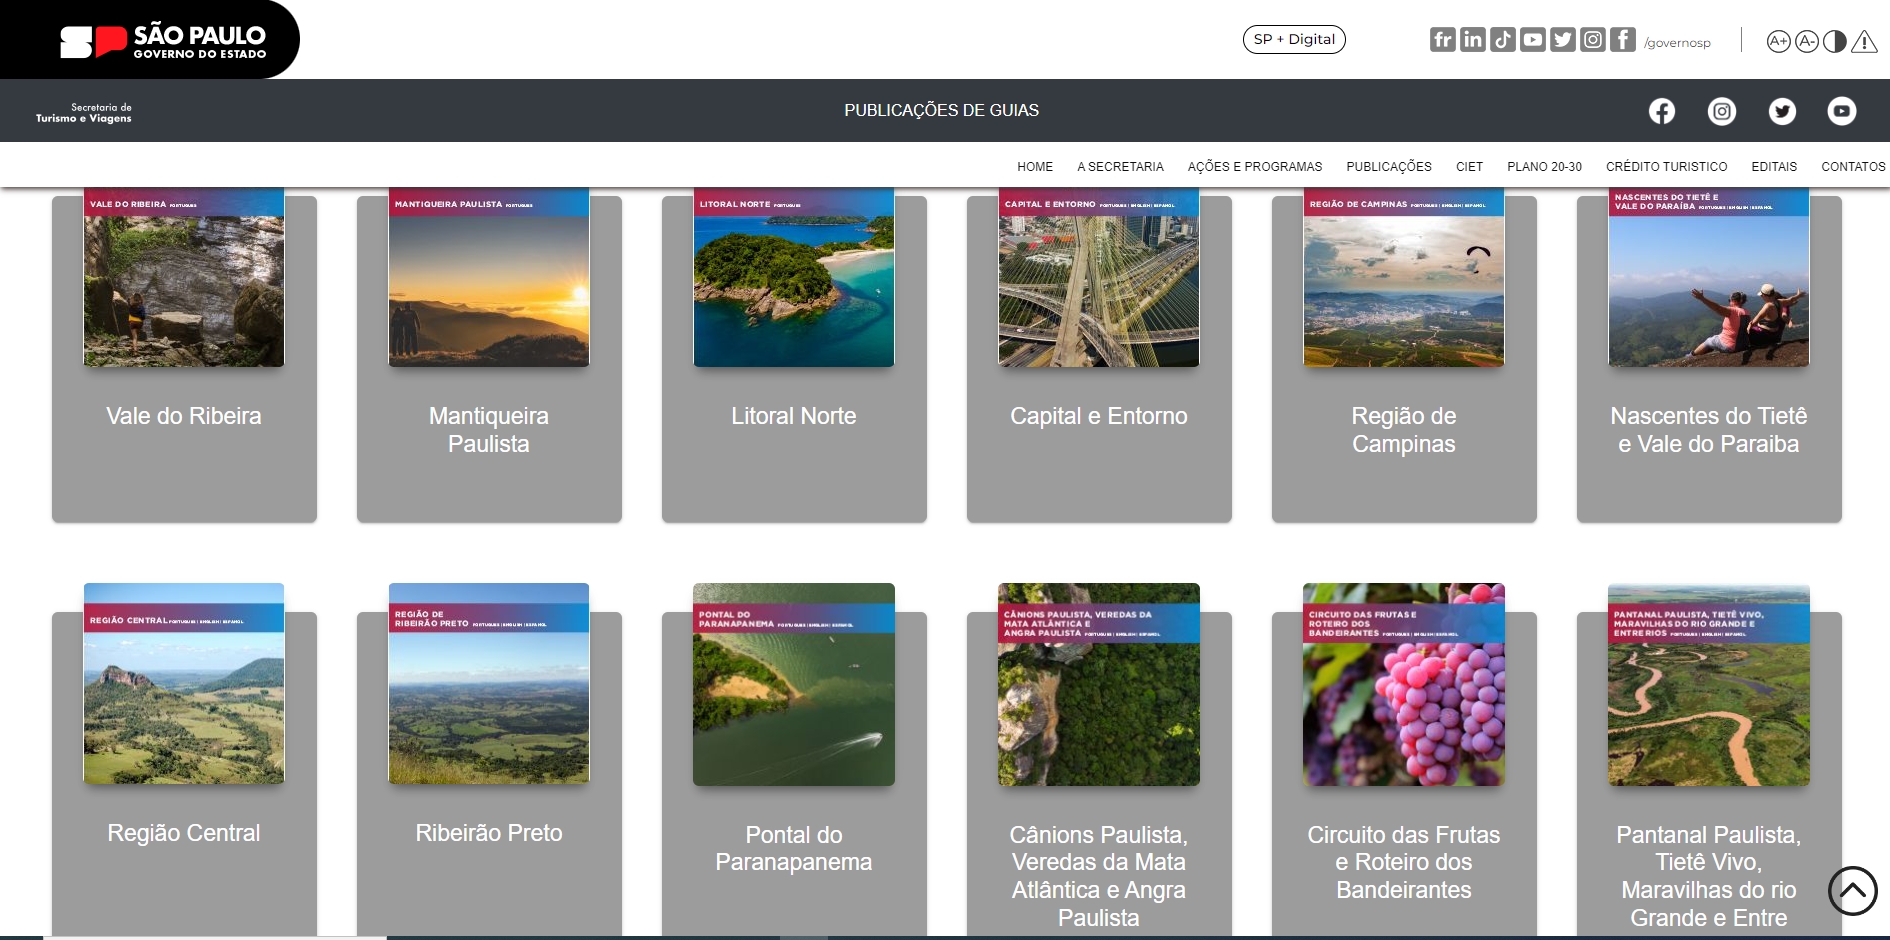Increase font size with A+ button
Viewport: 1890px width, 940px height.
click(x=1778, y=42)
